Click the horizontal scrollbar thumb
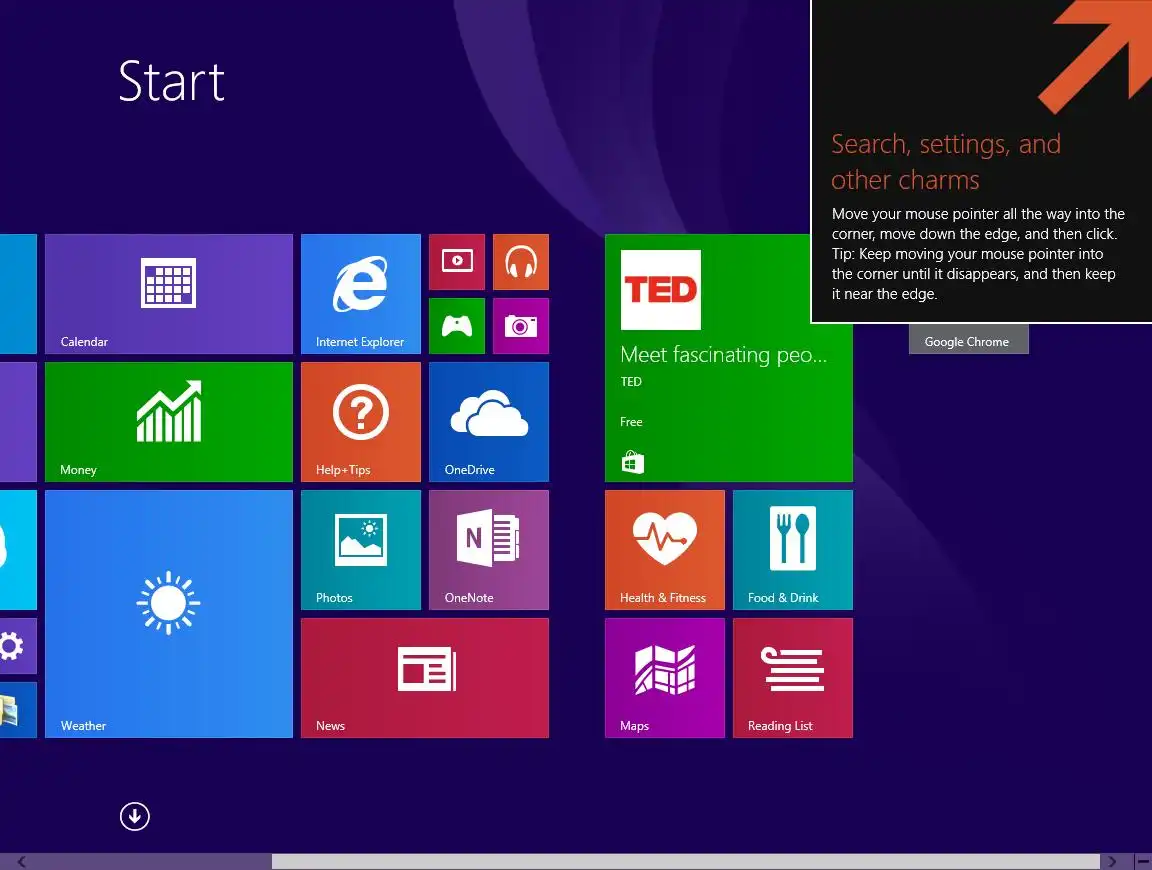This screenshot has height=870, width=1152. click(x=685, y=862)
